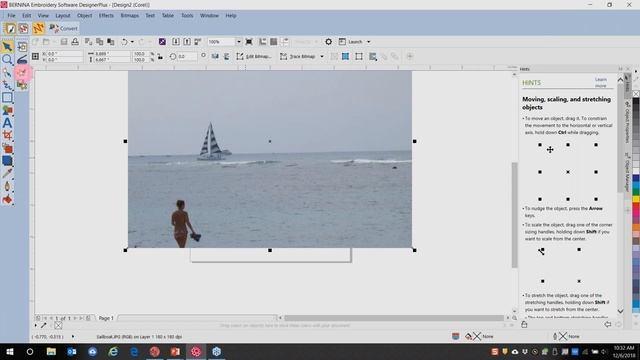This screenshot has height=360, width=640.
Task: Switch to Embroidery Canvas mode
Action: point(24,28)
